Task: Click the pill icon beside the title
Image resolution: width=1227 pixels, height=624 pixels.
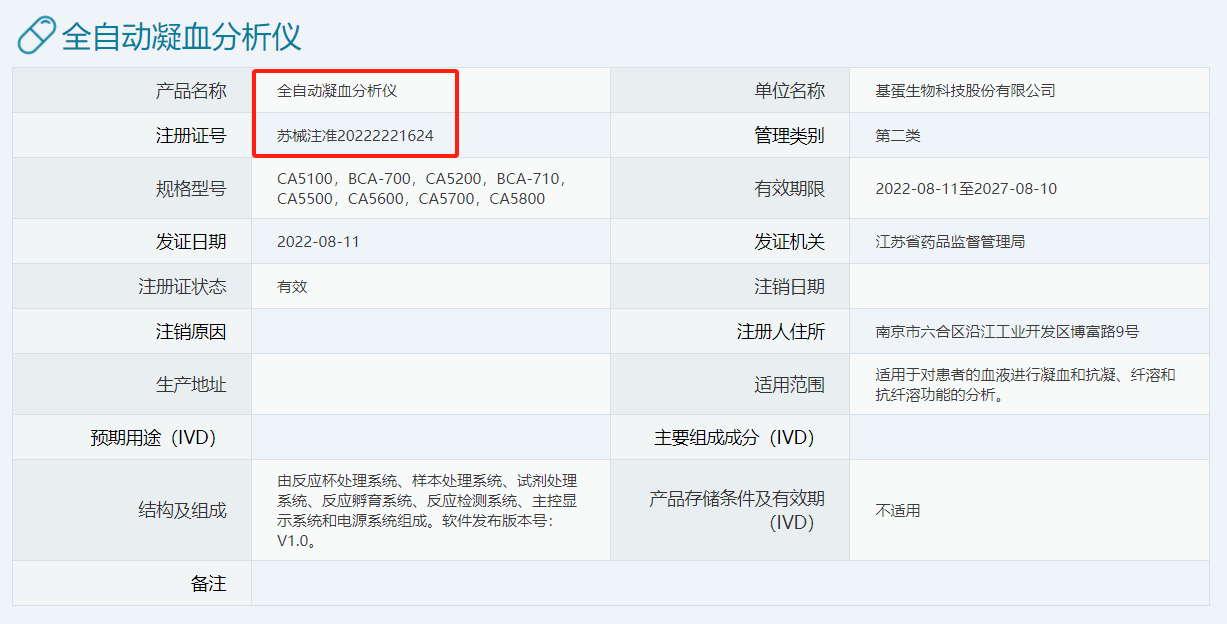Action: 37,35
